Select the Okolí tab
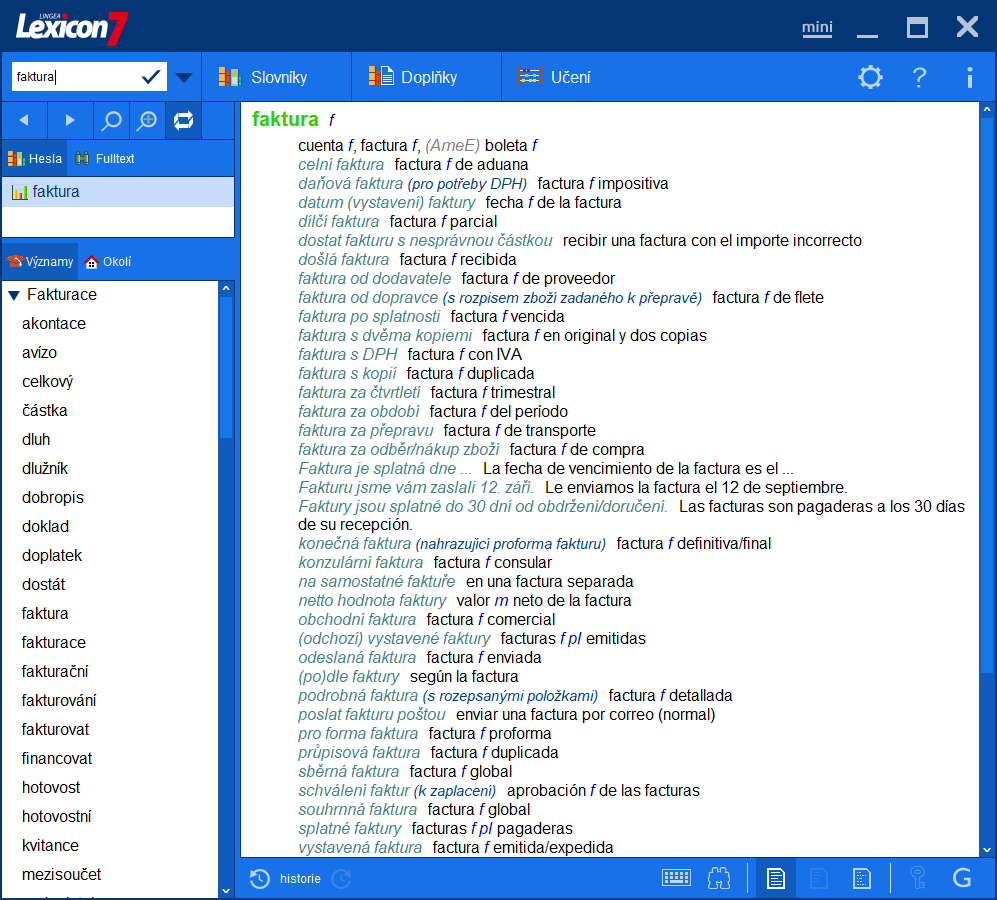 tap(108, 261)
